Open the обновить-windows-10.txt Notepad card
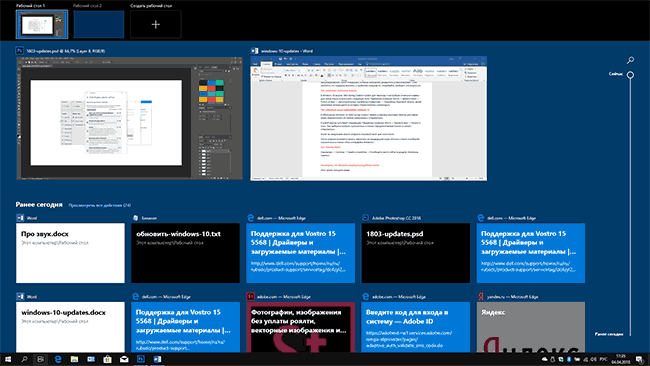 (185, 253)
